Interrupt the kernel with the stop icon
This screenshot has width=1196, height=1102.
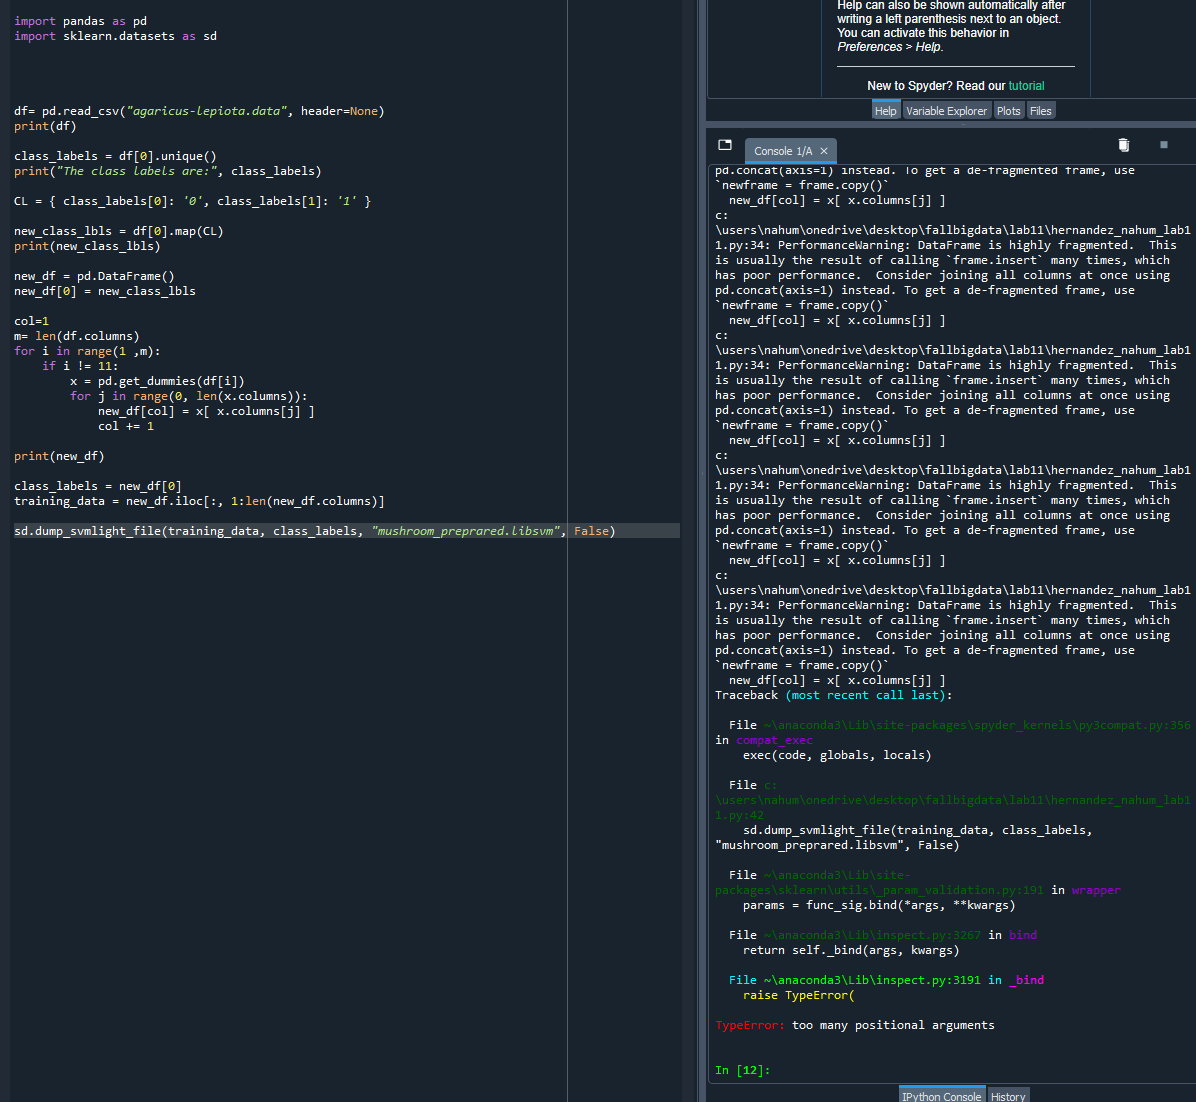tap(1162, 145)
